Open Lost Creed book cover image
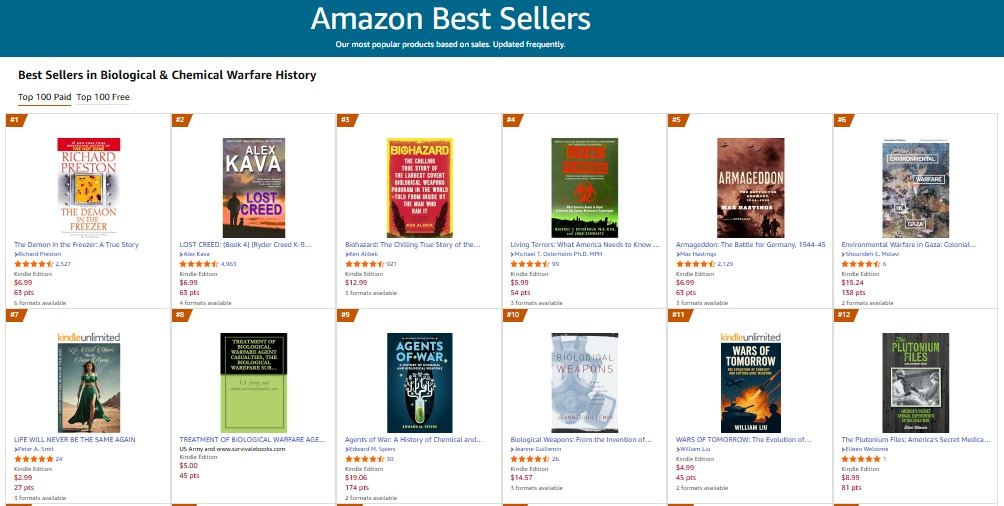1004x506 pixels. click(x=254, y=187)
